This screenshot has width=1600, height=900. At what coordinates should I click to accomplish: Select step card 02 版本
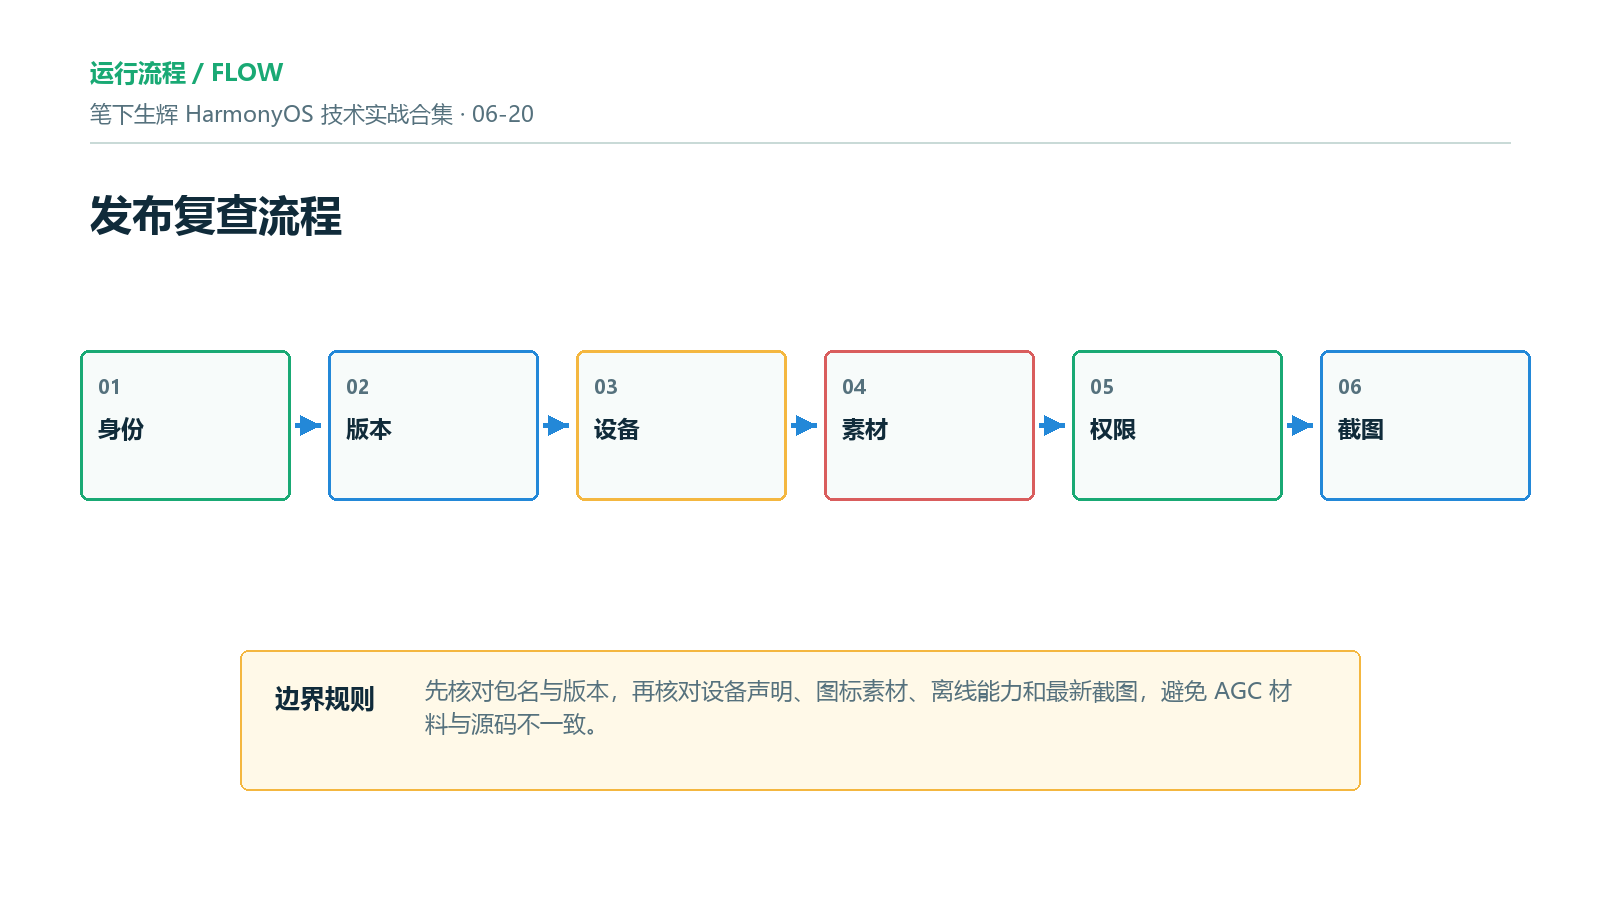click(433, 425)
